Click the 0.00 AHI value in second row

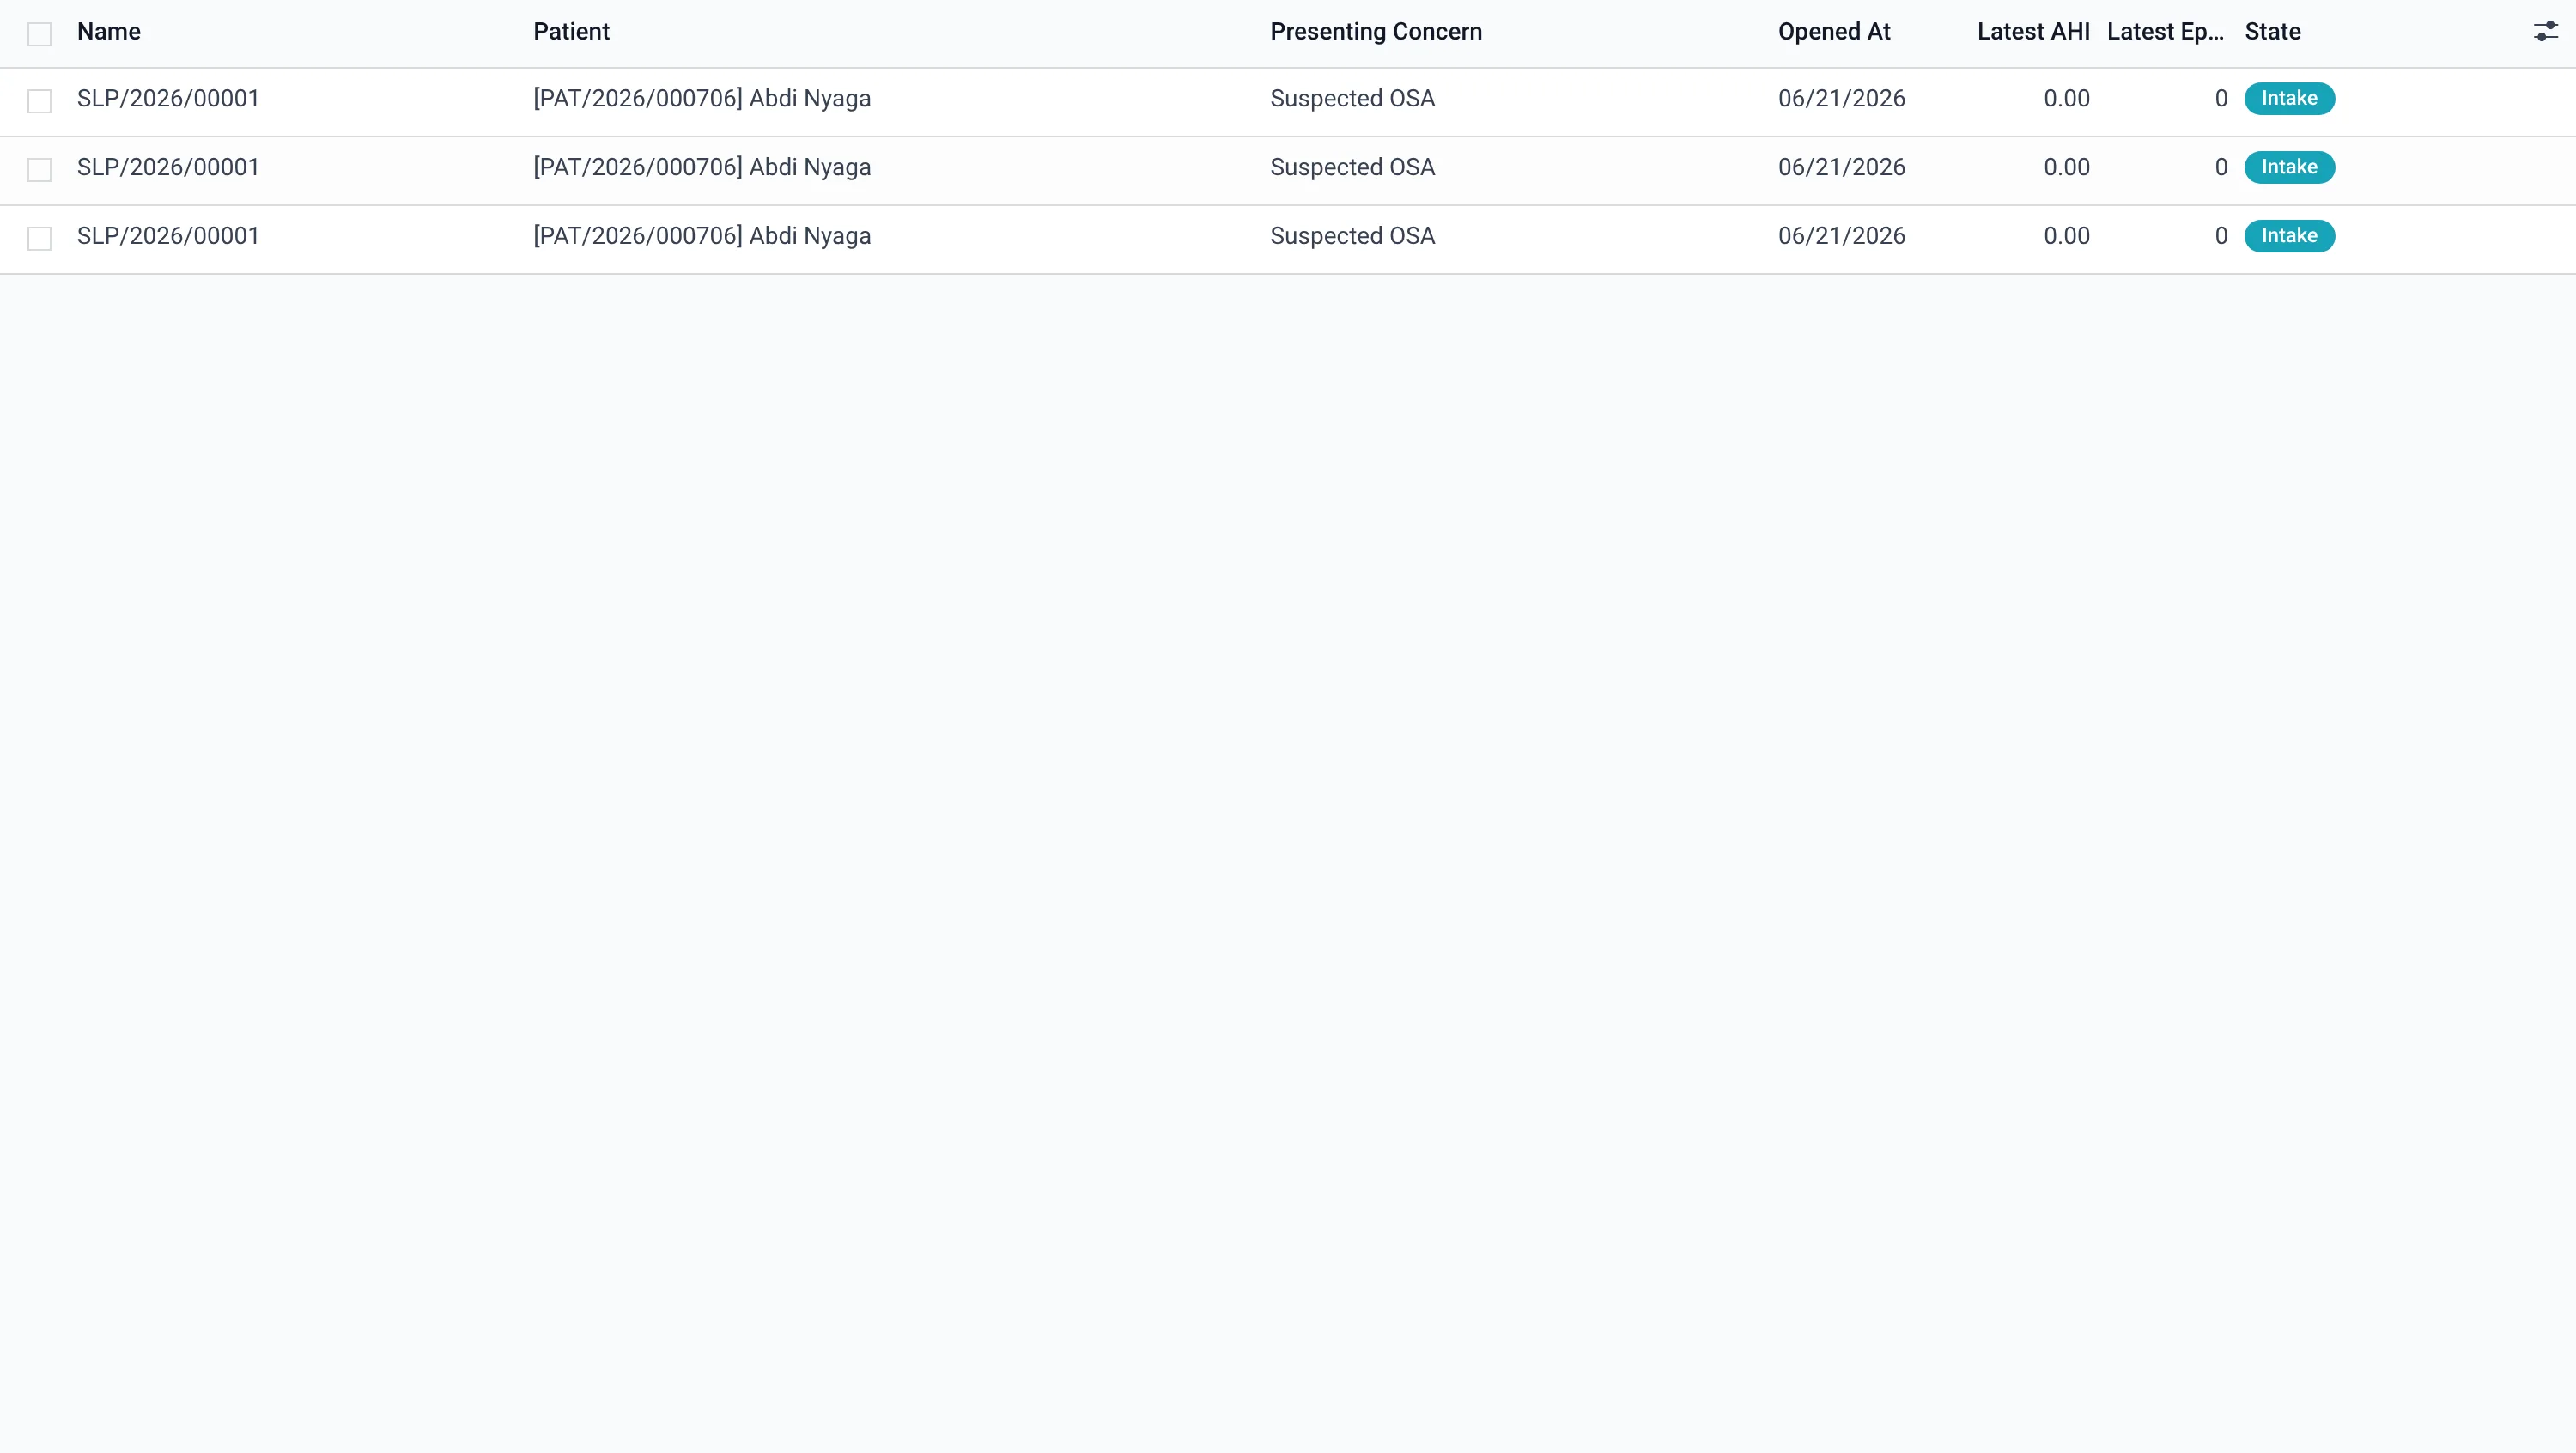click(2066, 167)
